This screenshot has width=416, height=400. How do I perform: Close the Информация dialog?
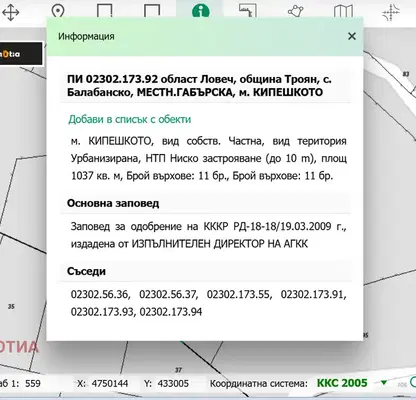point(352,36)
